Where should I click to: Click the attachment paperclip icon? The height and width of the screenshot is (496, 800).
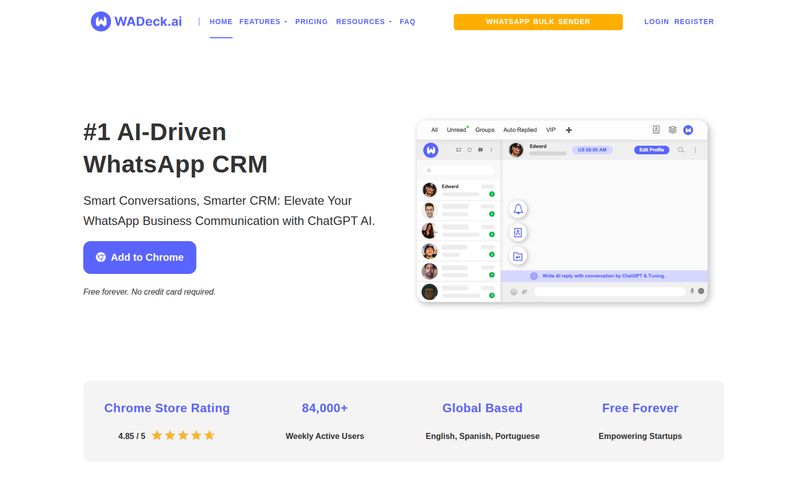[524, 292]
